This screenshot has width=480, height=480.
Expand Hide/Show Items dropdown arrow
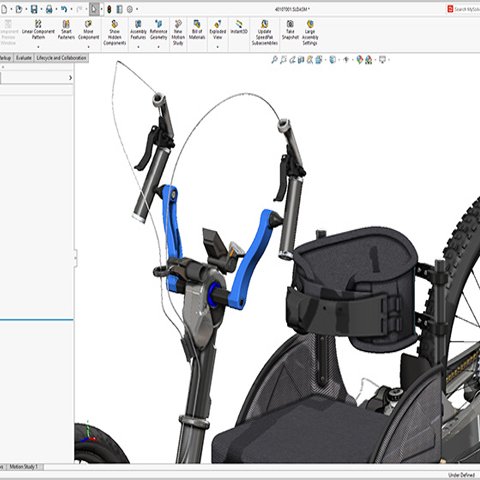[352, 60]
